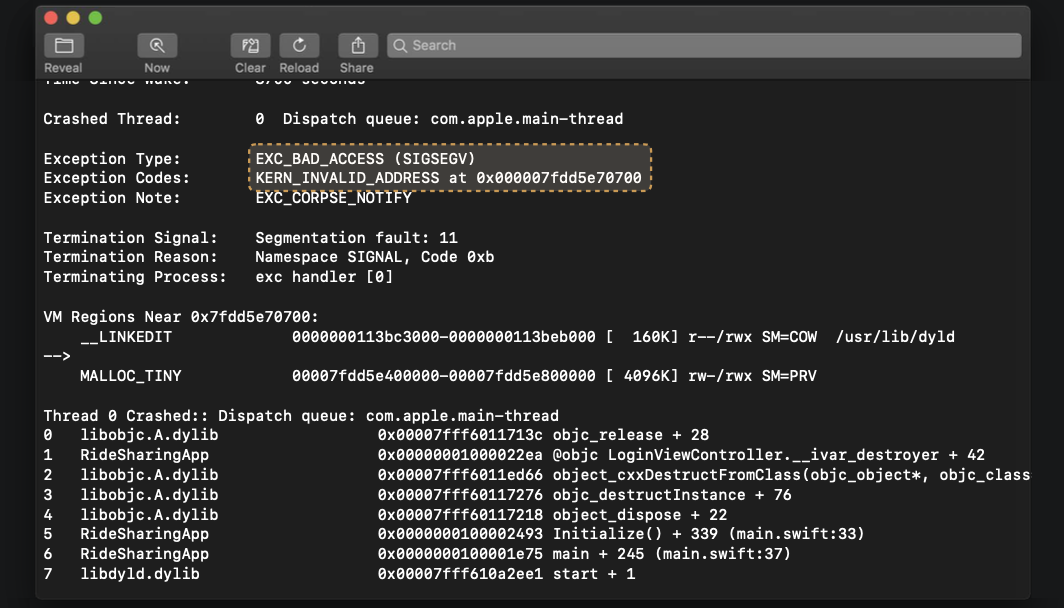Image resolution: width=1064 pixels, height=608 pixels.
Task: Click the Reveal folder icon
Action: click(x=63, y=45)
